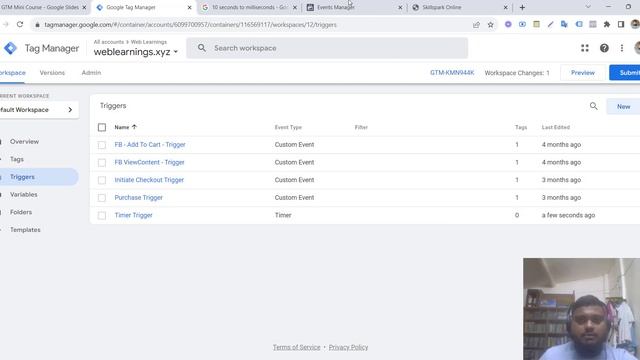640x360 pixels.
Task: Click the webcam video thumbnail
Action: [581, 309]
